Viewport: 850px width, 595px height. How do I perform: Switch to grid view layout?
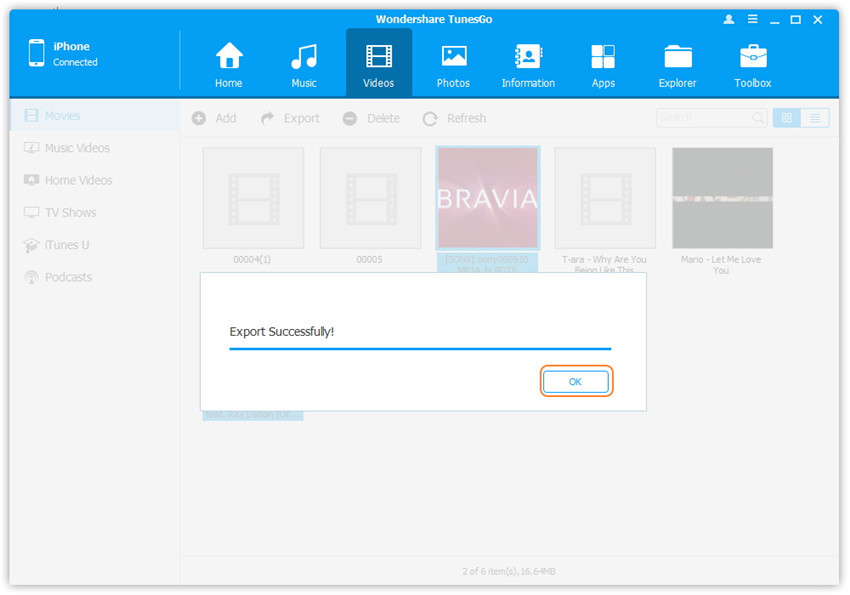[786, 118]
